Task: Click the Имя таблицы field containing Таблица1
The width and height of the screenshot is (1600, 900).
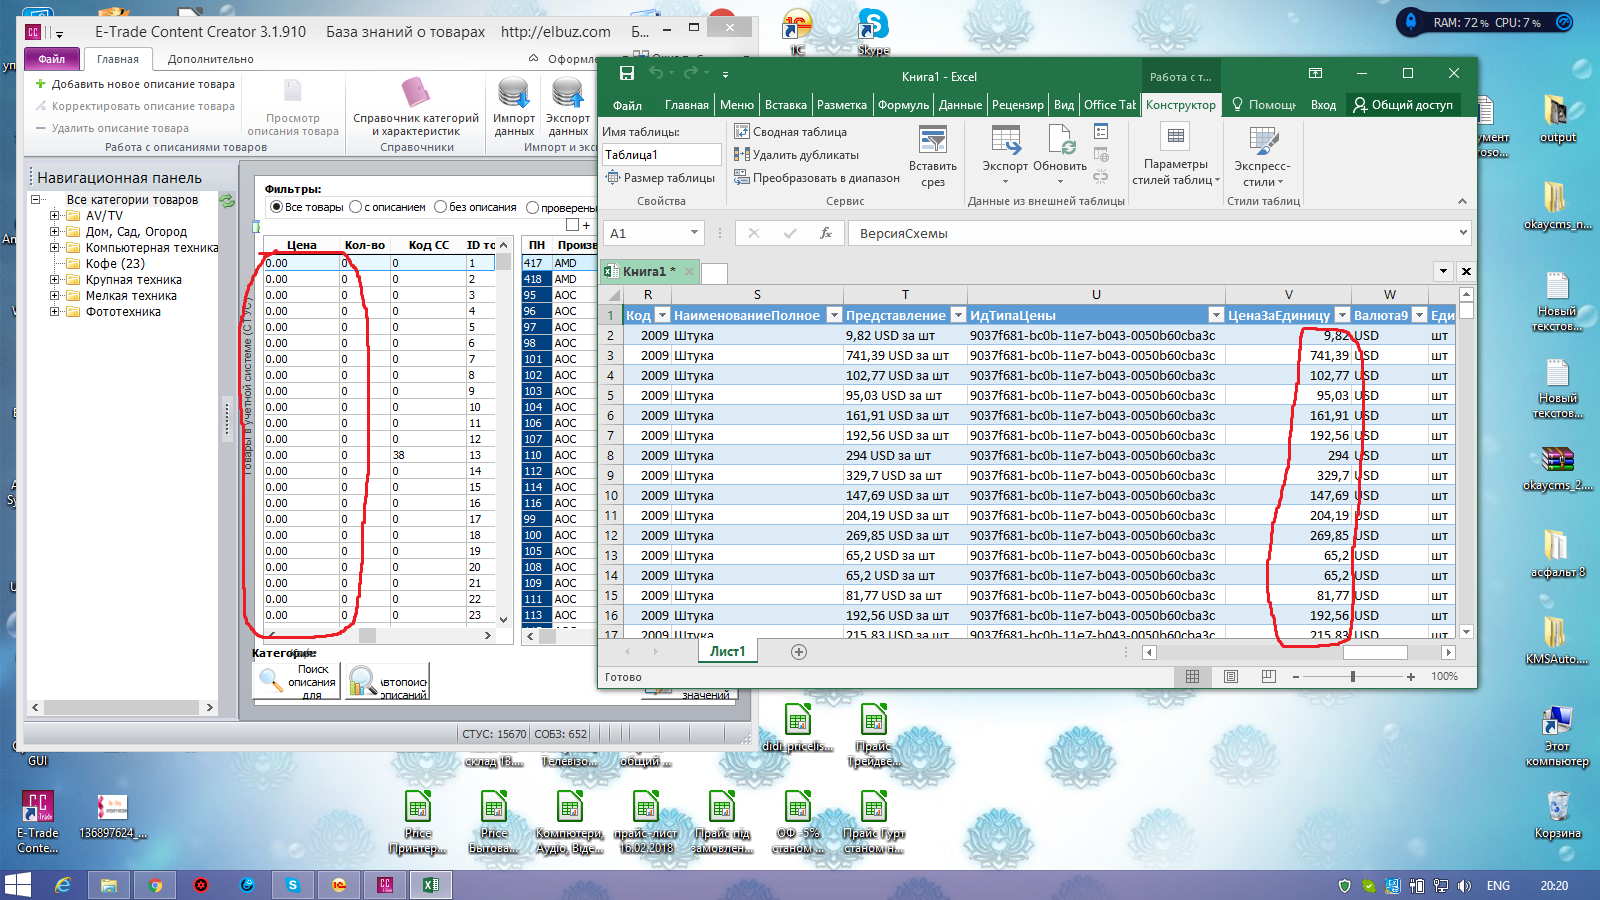Action: pos(661,155)
